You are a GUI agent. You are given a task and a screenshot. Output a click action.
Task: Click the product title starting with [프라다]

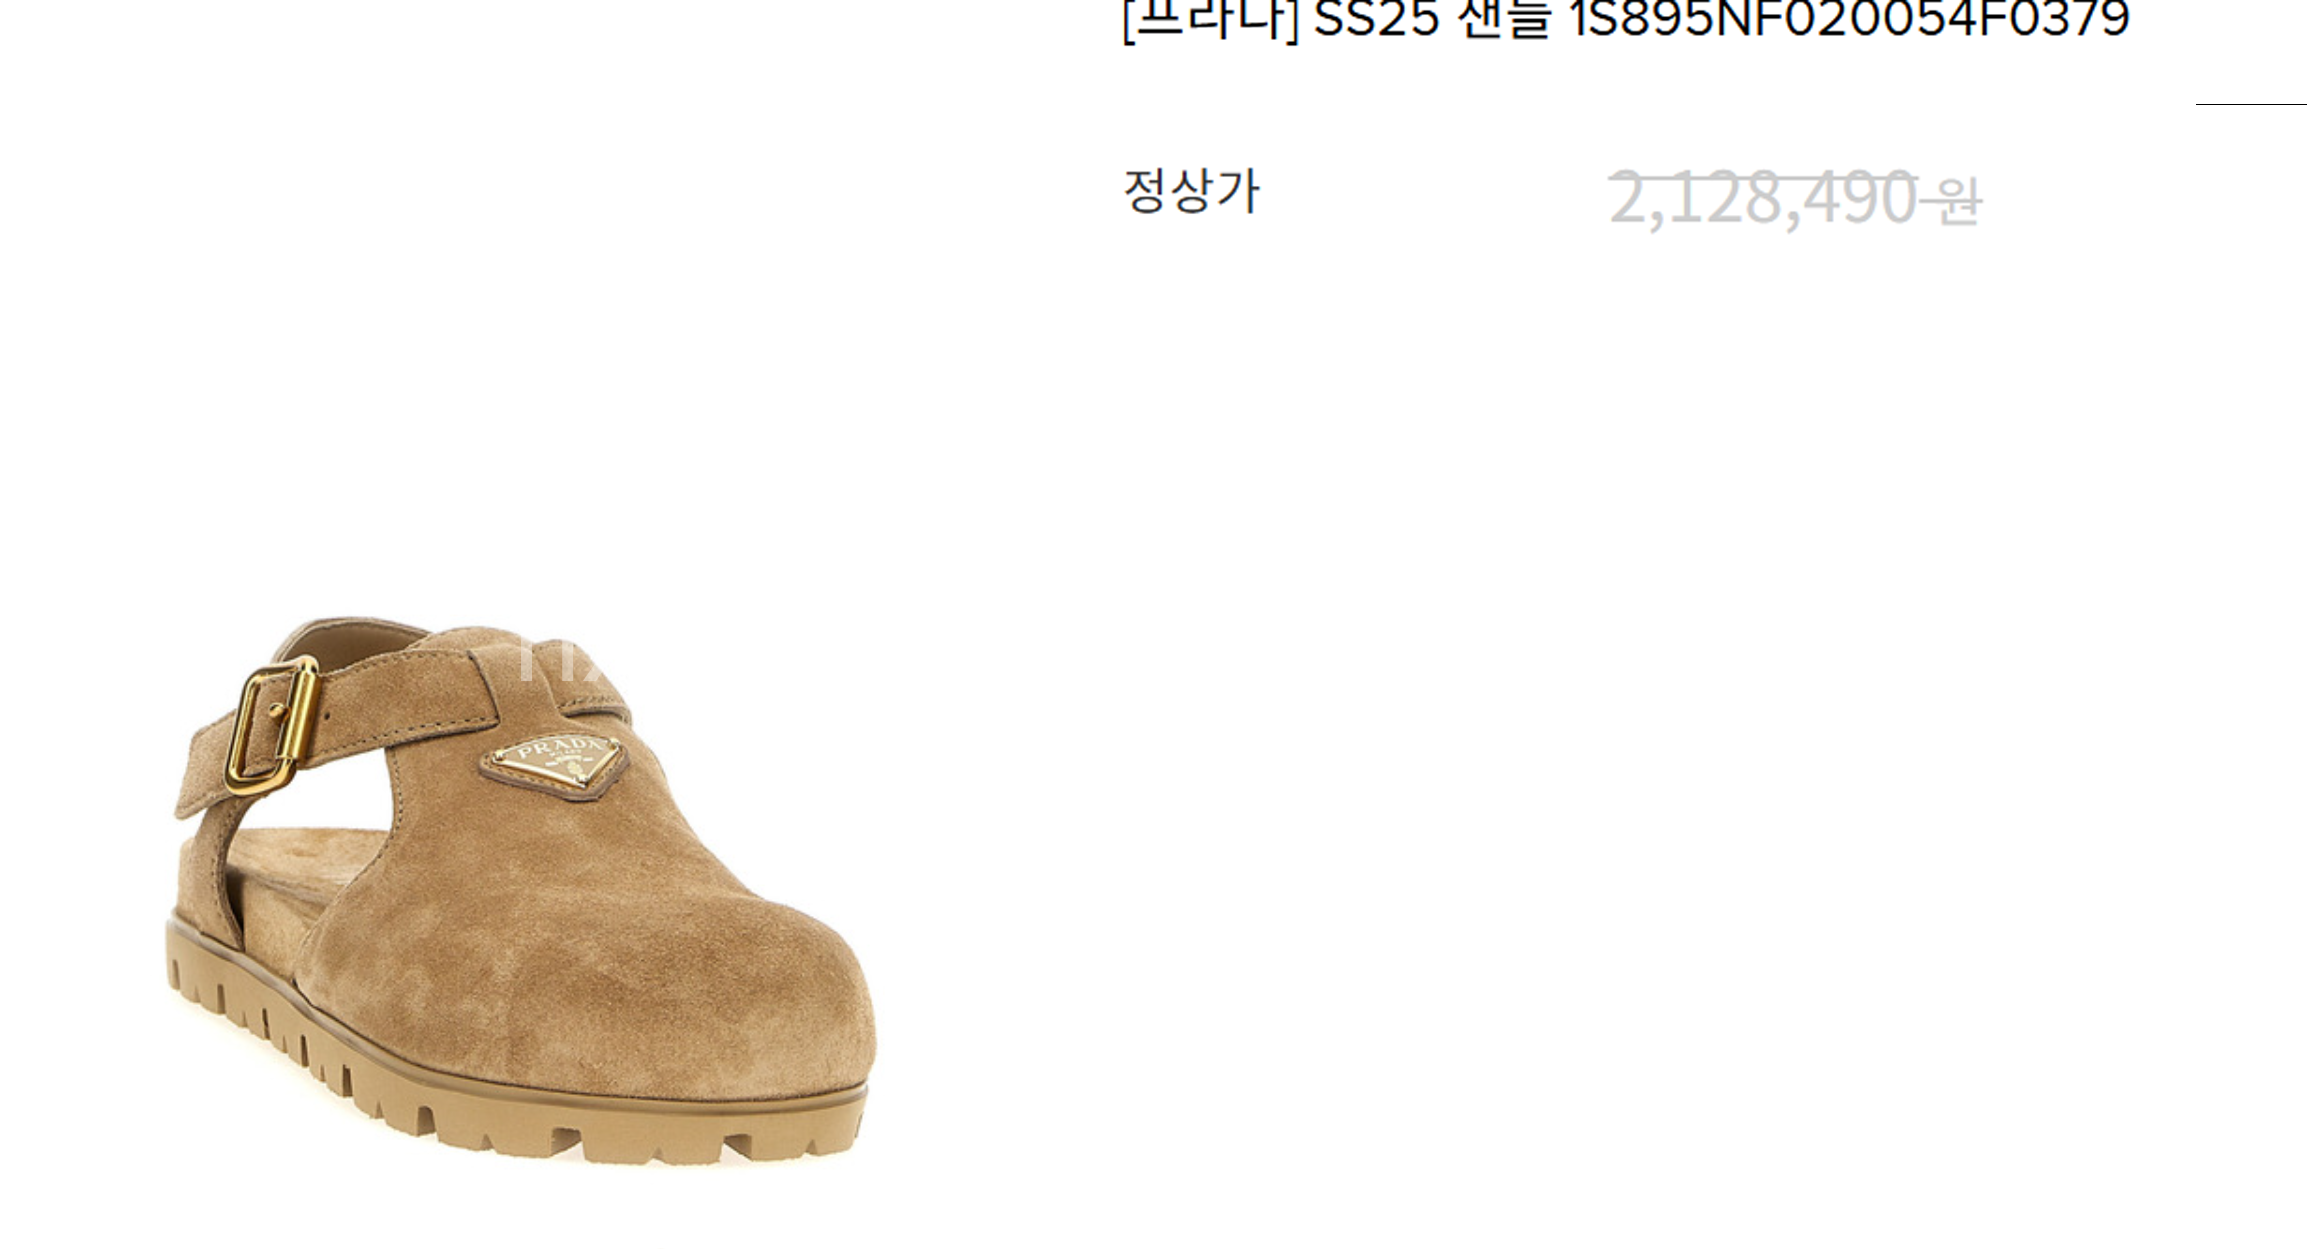[x=1626, y=18]
